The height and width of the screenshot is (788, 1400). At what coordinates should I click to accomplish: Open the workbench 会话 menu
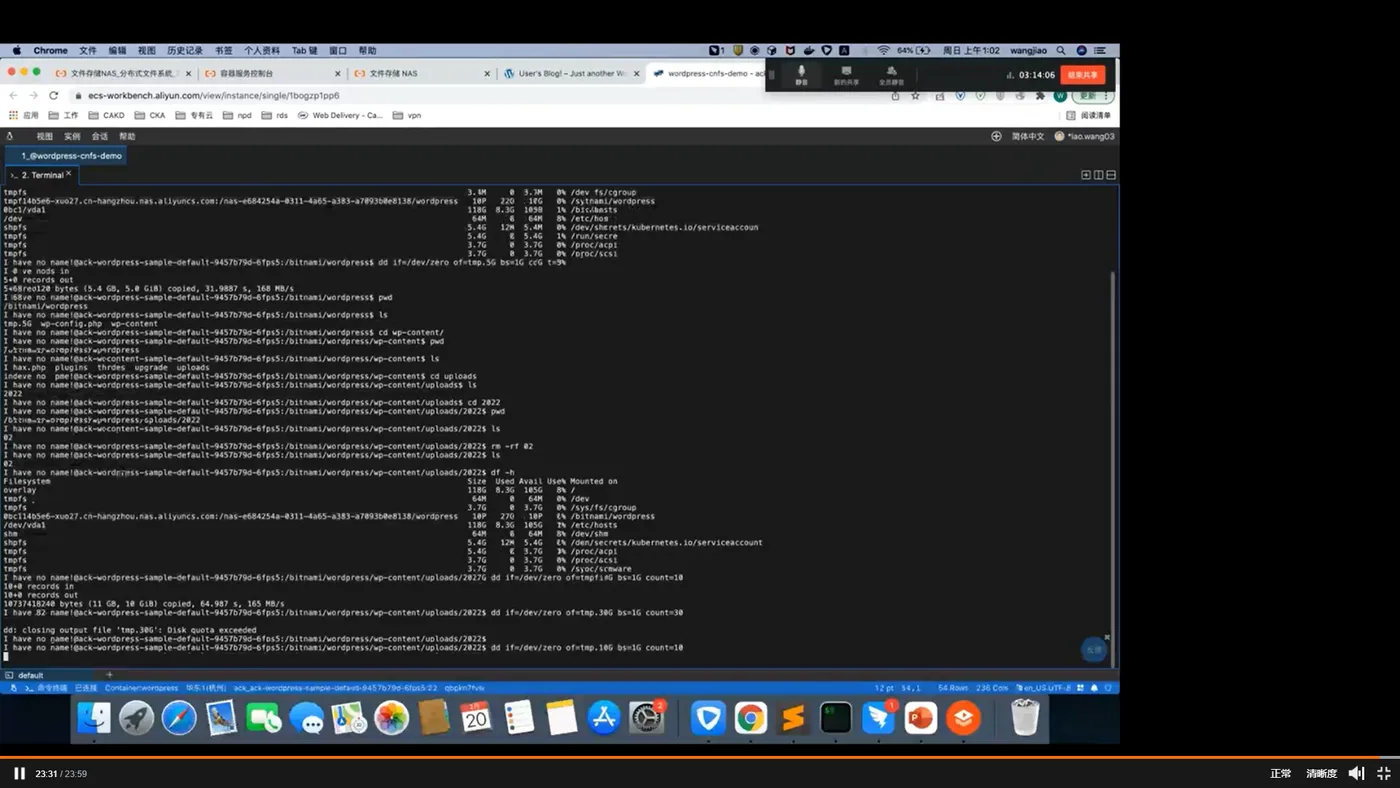[100, 136]
